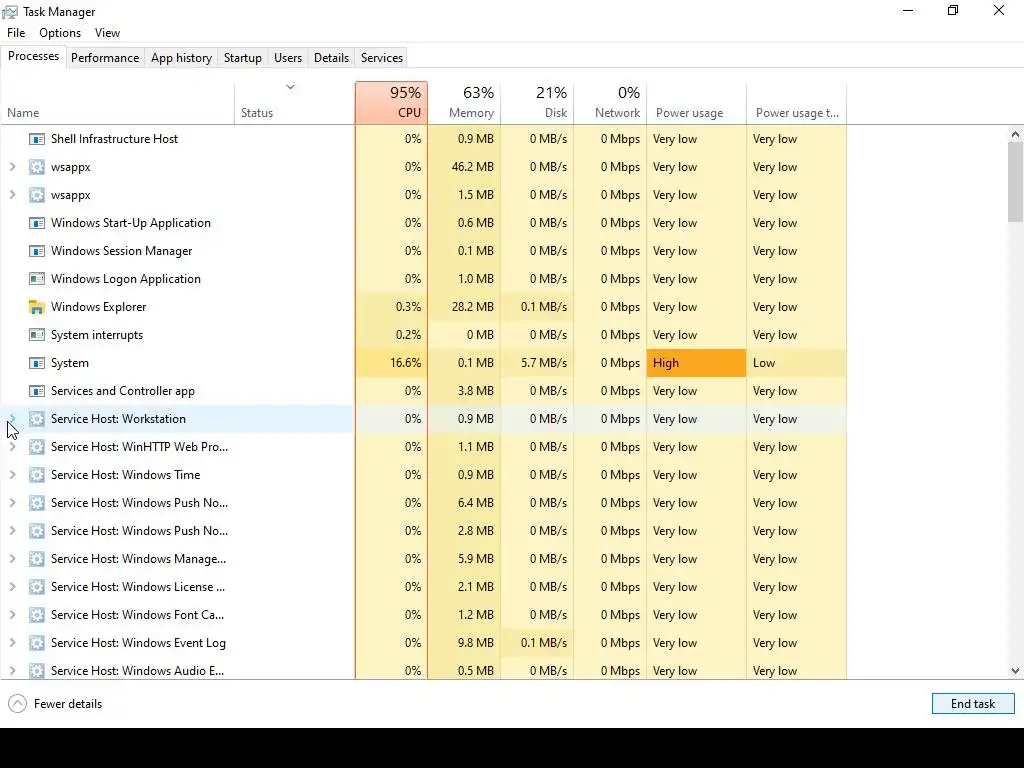The image size is (1024, 768).
Task: Expand Service Host: Workstation
Action: coord(12,419)
